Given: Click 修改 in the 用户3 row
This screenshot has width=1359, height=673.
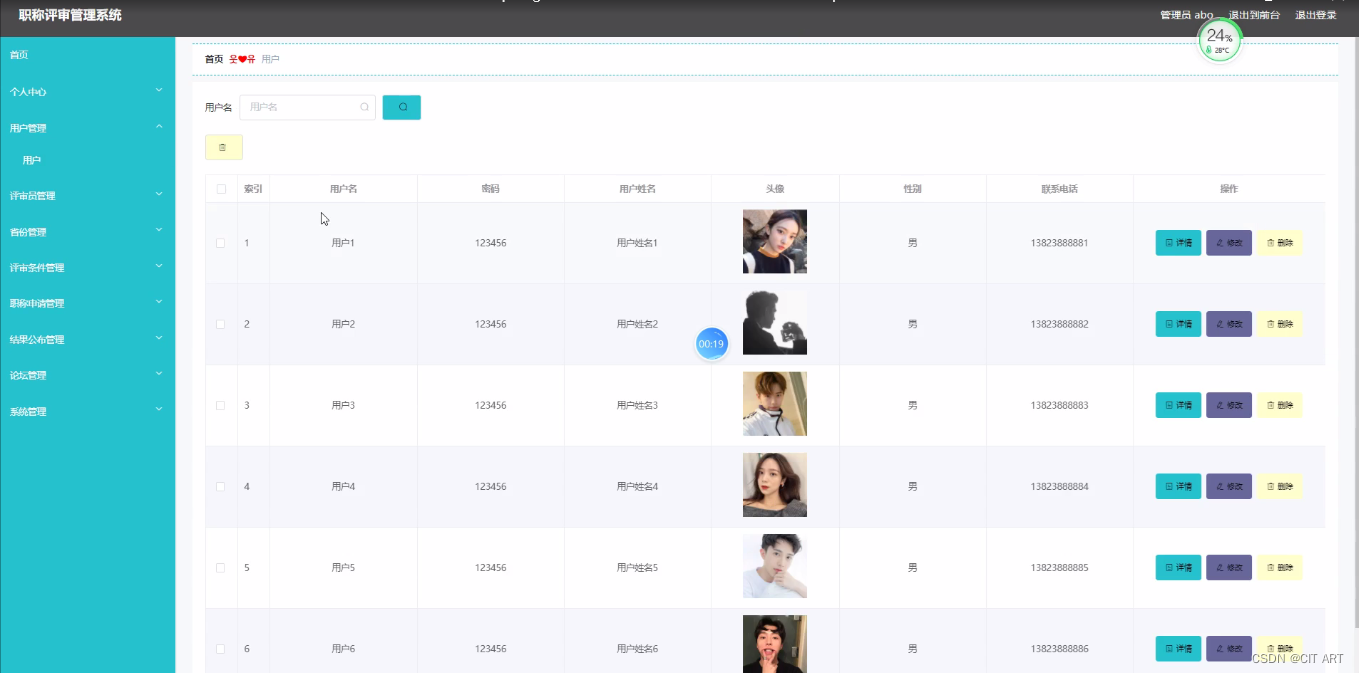Looking at the screenshot, I should coord(1229,405).
